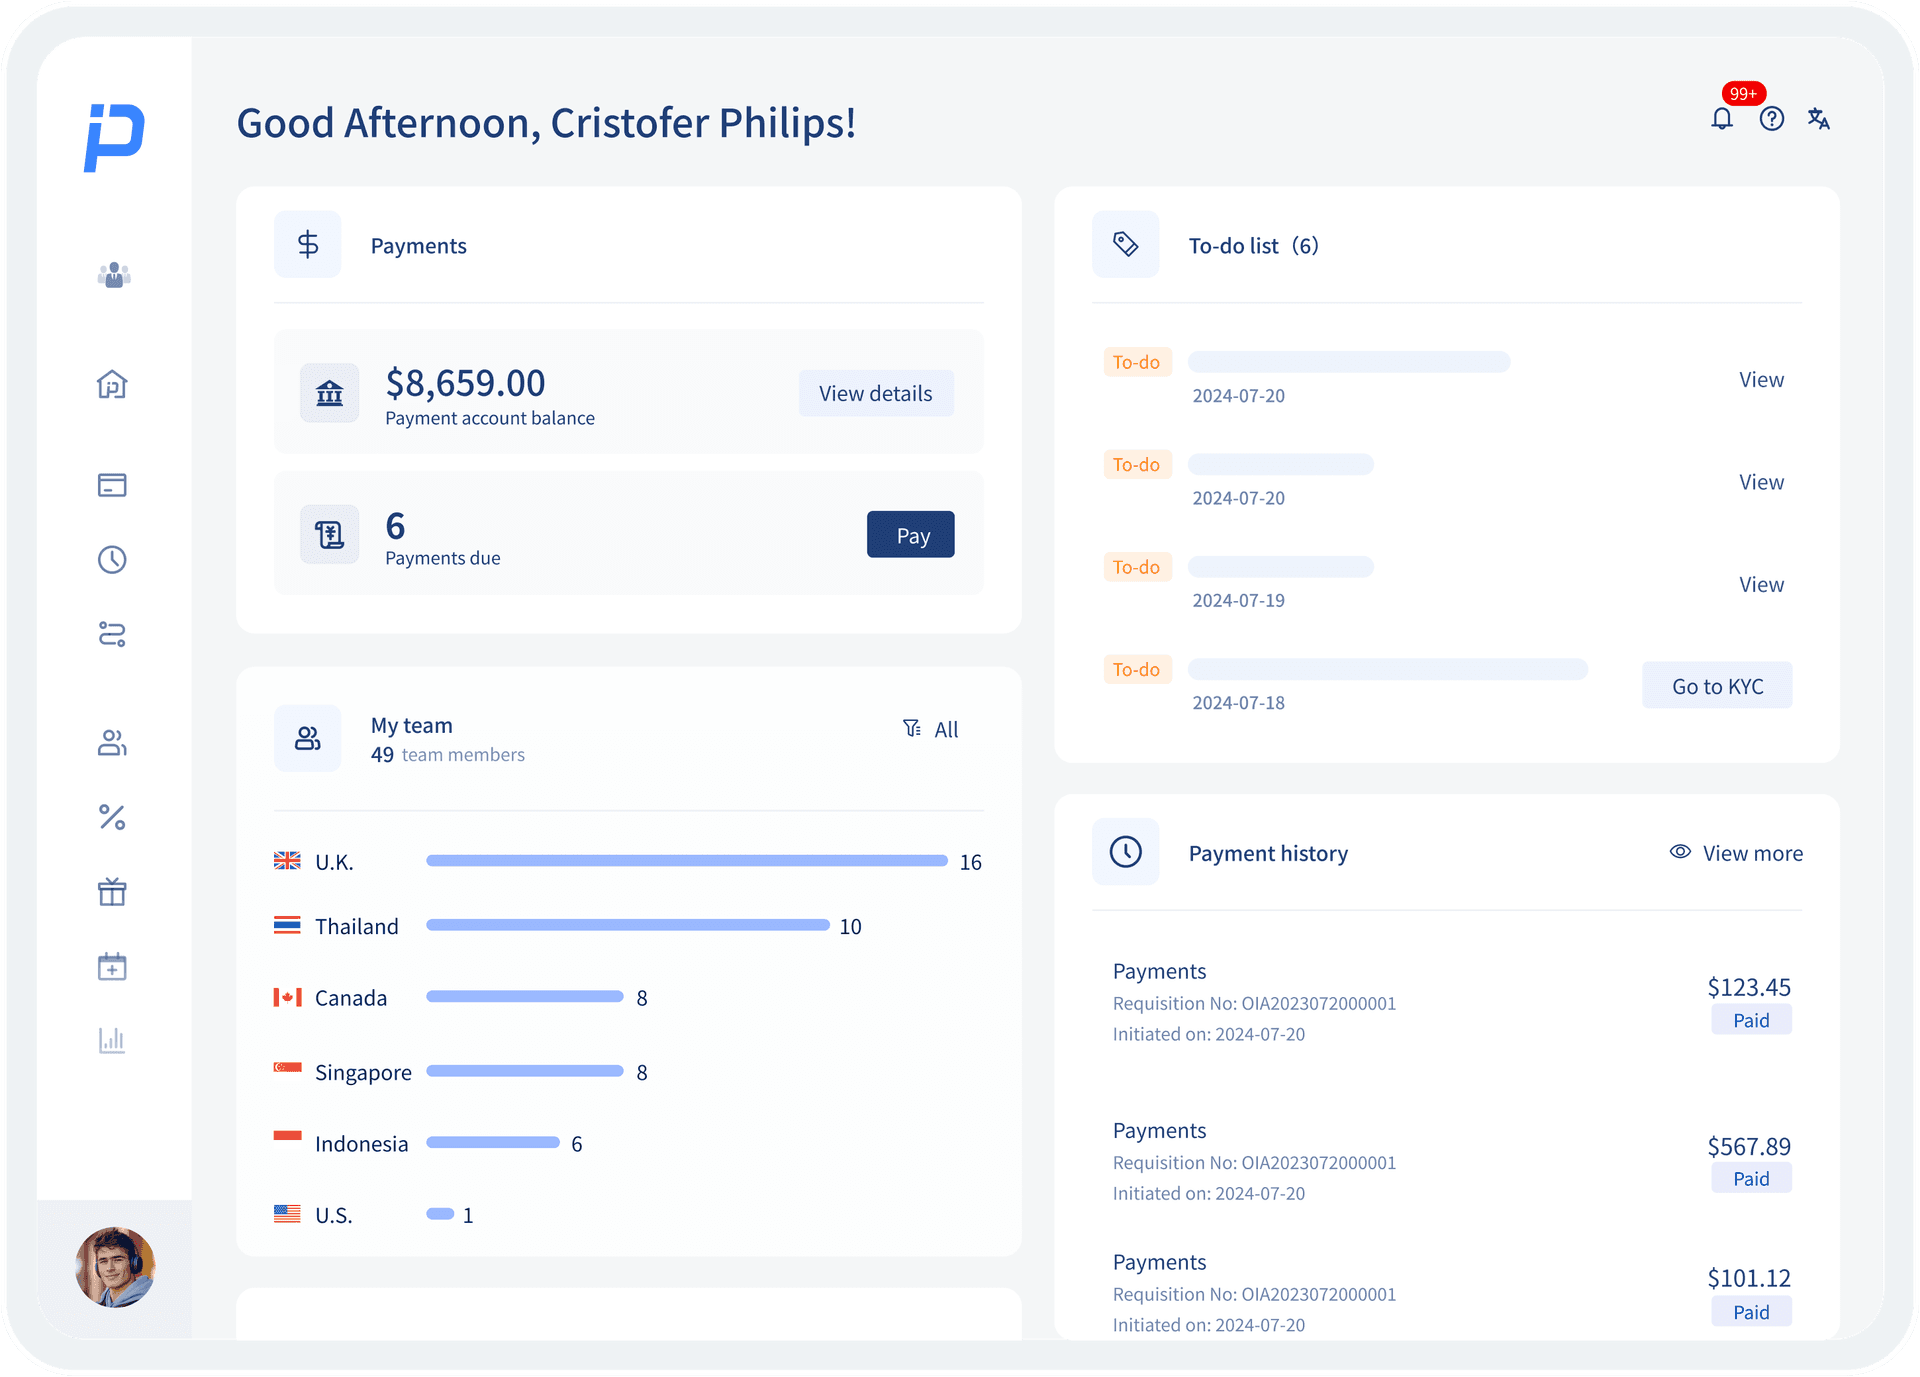Viewport: 1920px width, 1377px height.
Task: Click the eye icon near View more
Action: pyautogui.click(x=1680, y=852)
